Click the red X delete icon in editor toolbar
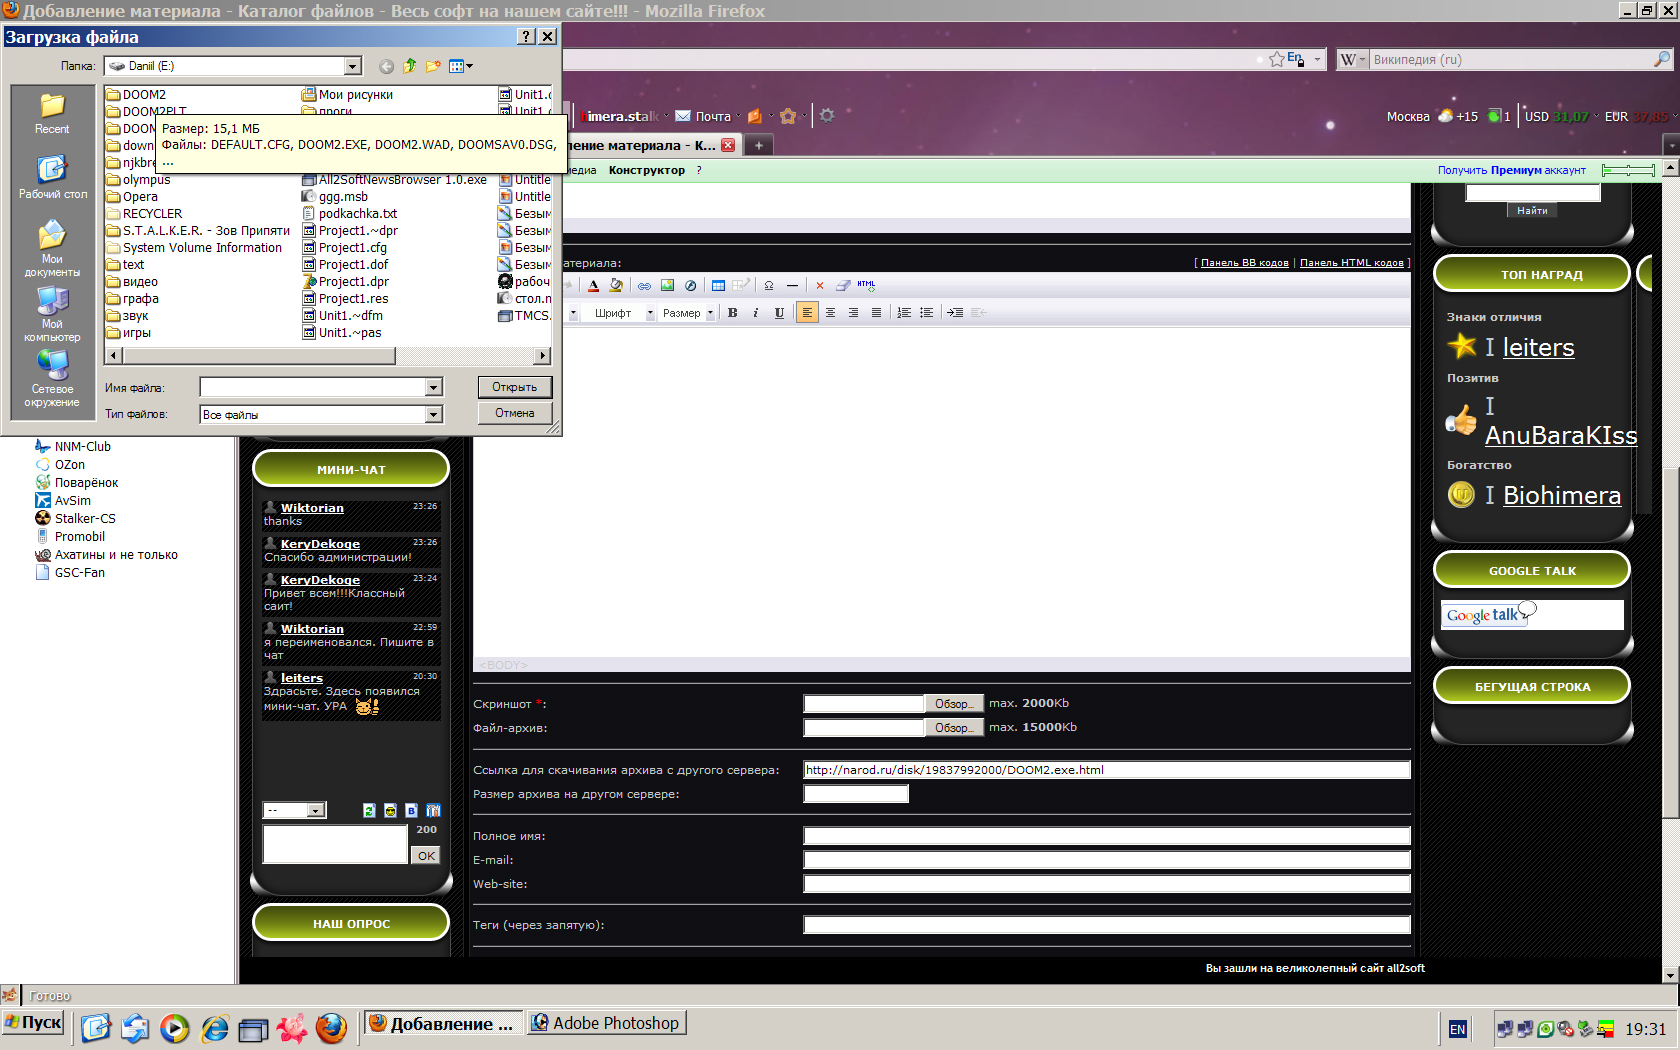The height and width of the screenshot is (1050, 1680). click(820, 285)
